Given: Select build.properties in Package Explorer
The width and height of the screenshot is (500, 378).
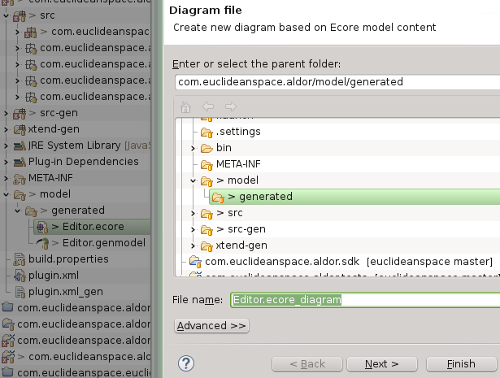Looking at the screenshot, I should click(x=68, y=259).
